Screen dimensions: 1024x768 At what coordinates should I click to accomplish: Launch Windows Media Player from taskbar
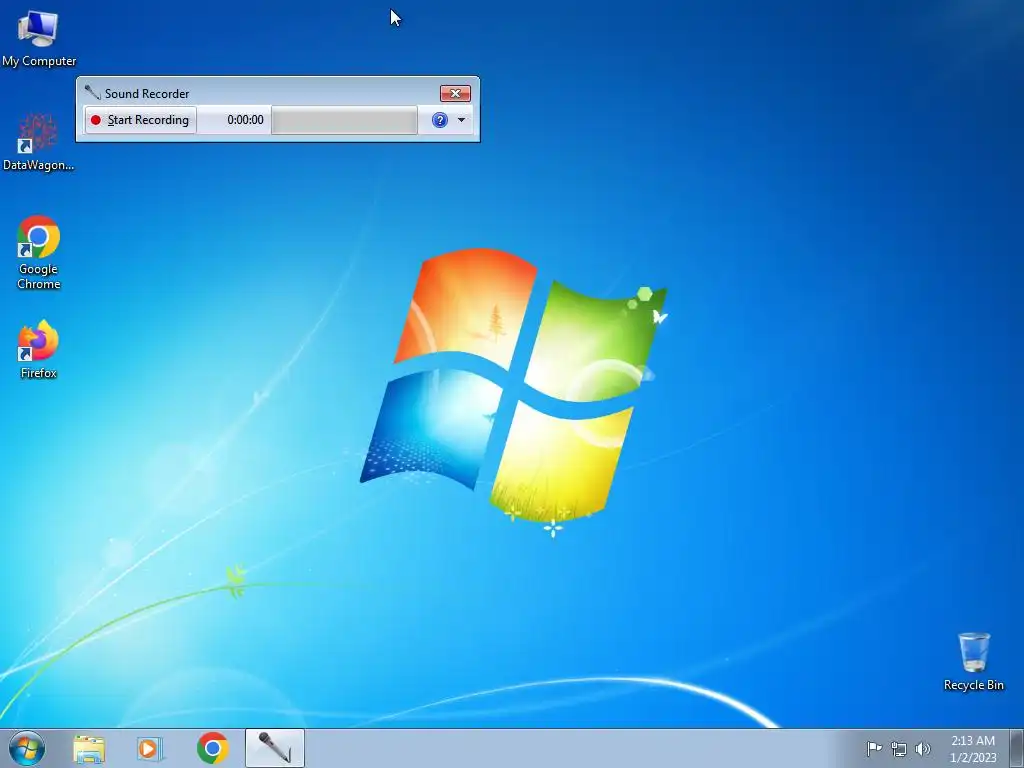[150, 748]
